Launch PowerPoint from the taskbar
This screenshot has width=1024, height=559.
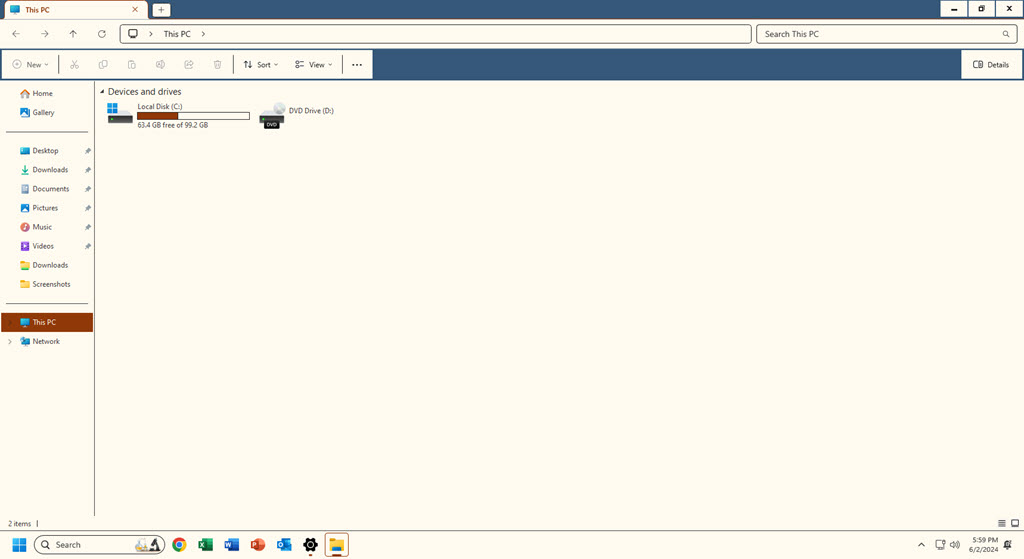257,545
